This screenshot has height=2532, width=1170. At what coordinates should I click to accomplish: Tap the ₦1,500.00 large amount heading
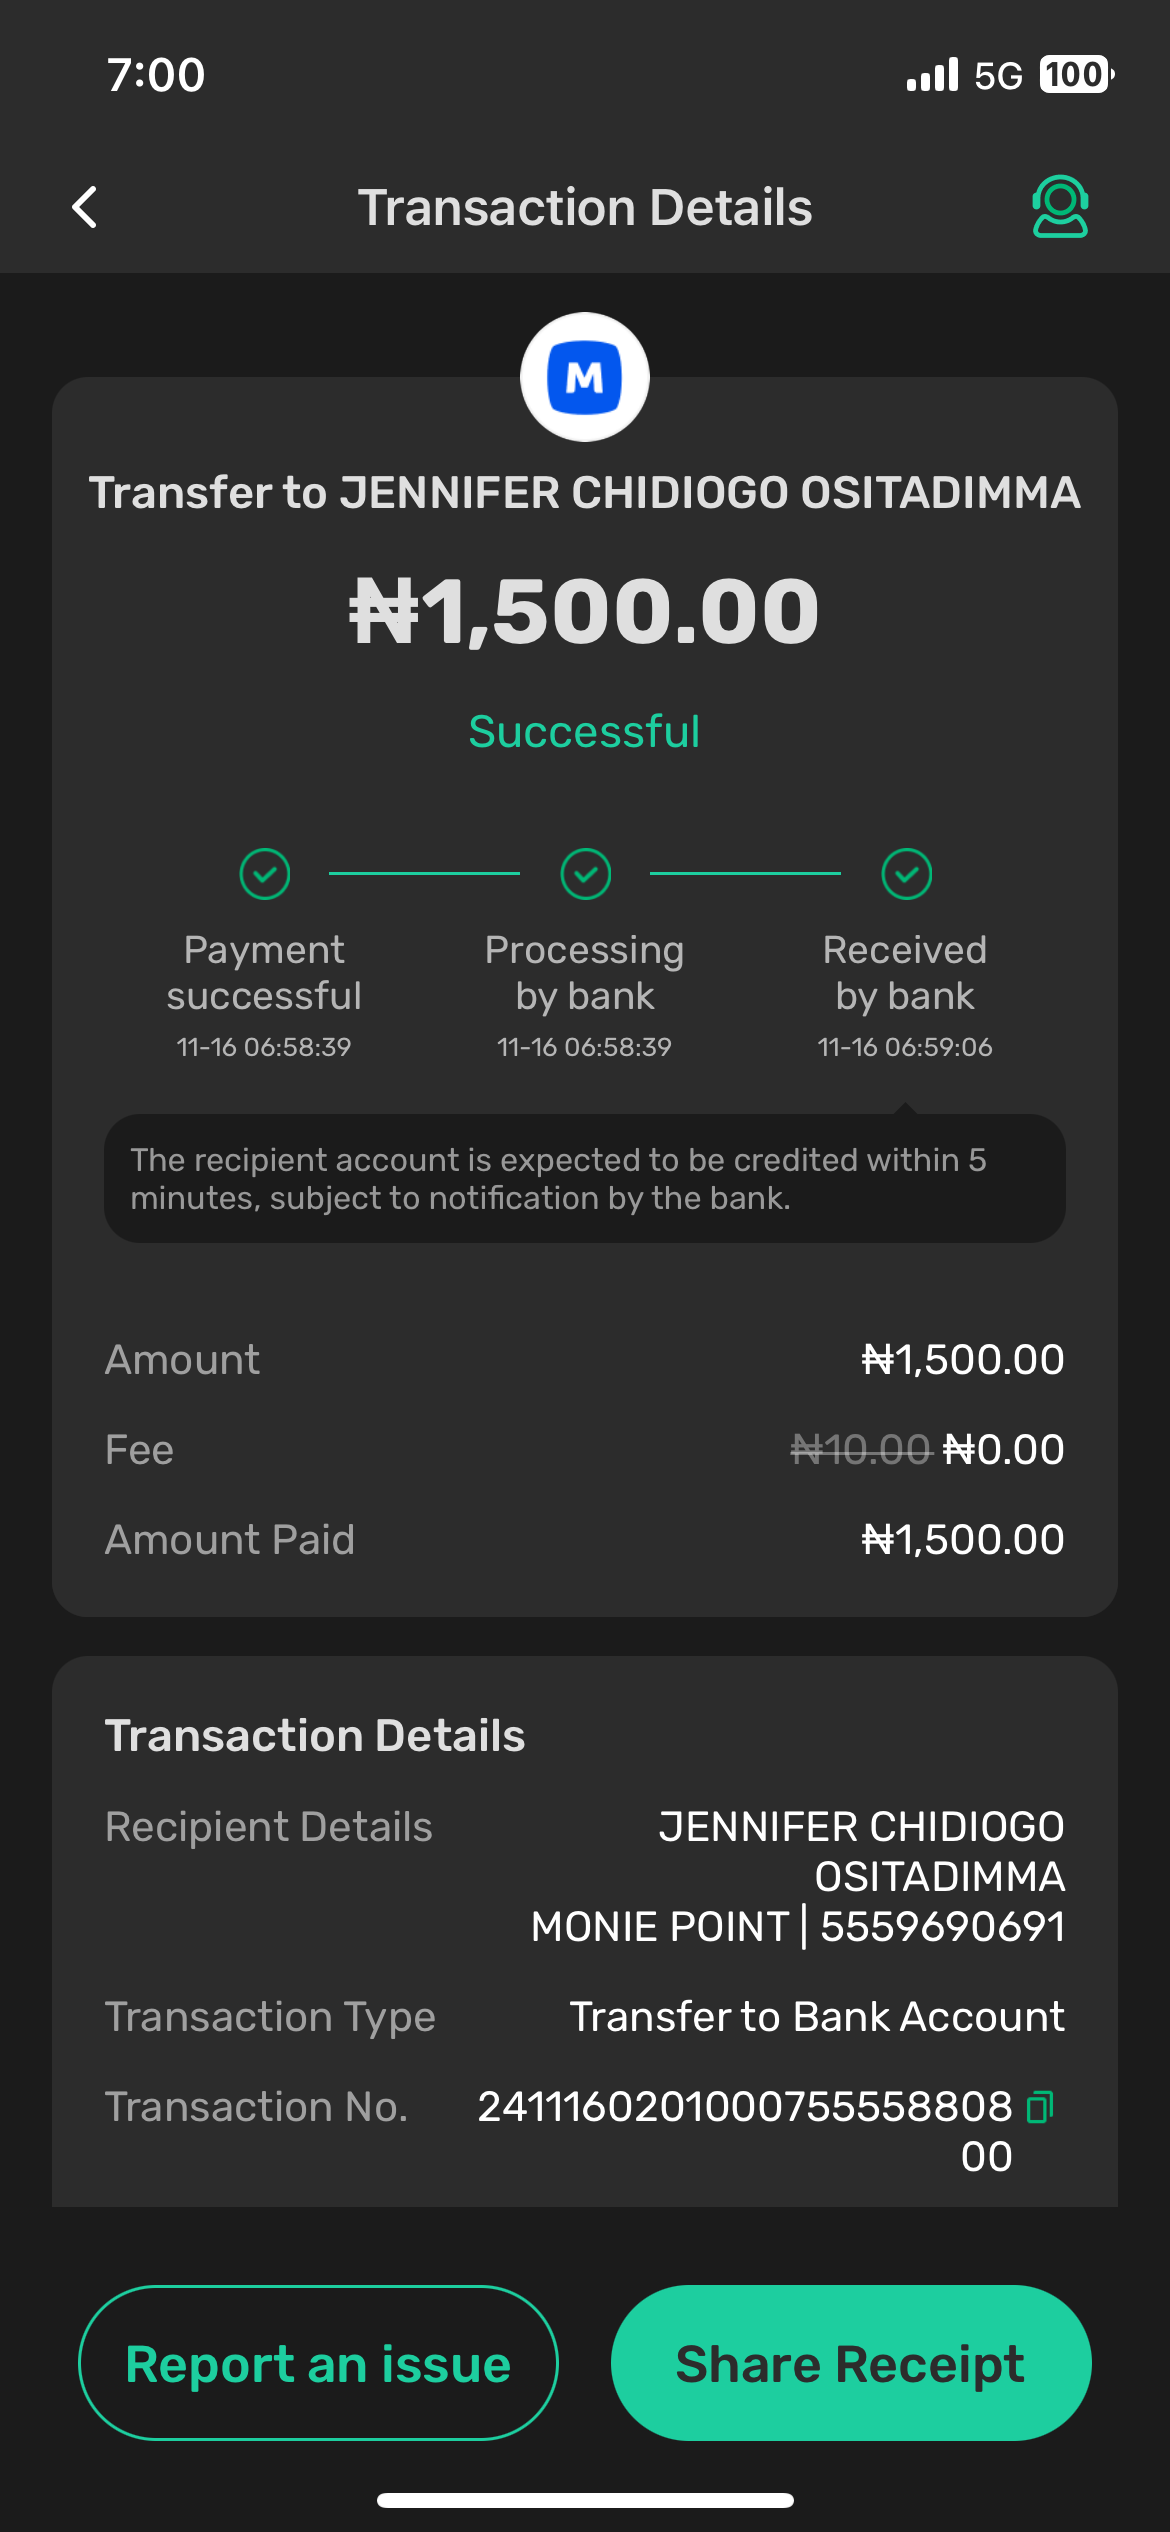point(585,611)
